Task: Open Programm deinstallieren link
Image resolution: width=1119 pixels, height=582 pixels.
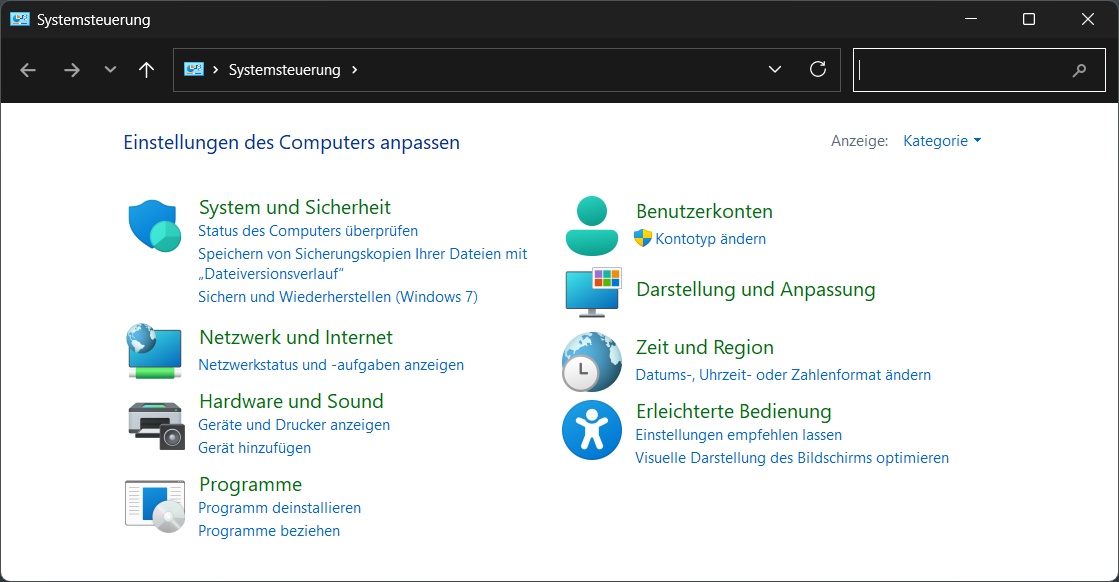Action: 279,508
